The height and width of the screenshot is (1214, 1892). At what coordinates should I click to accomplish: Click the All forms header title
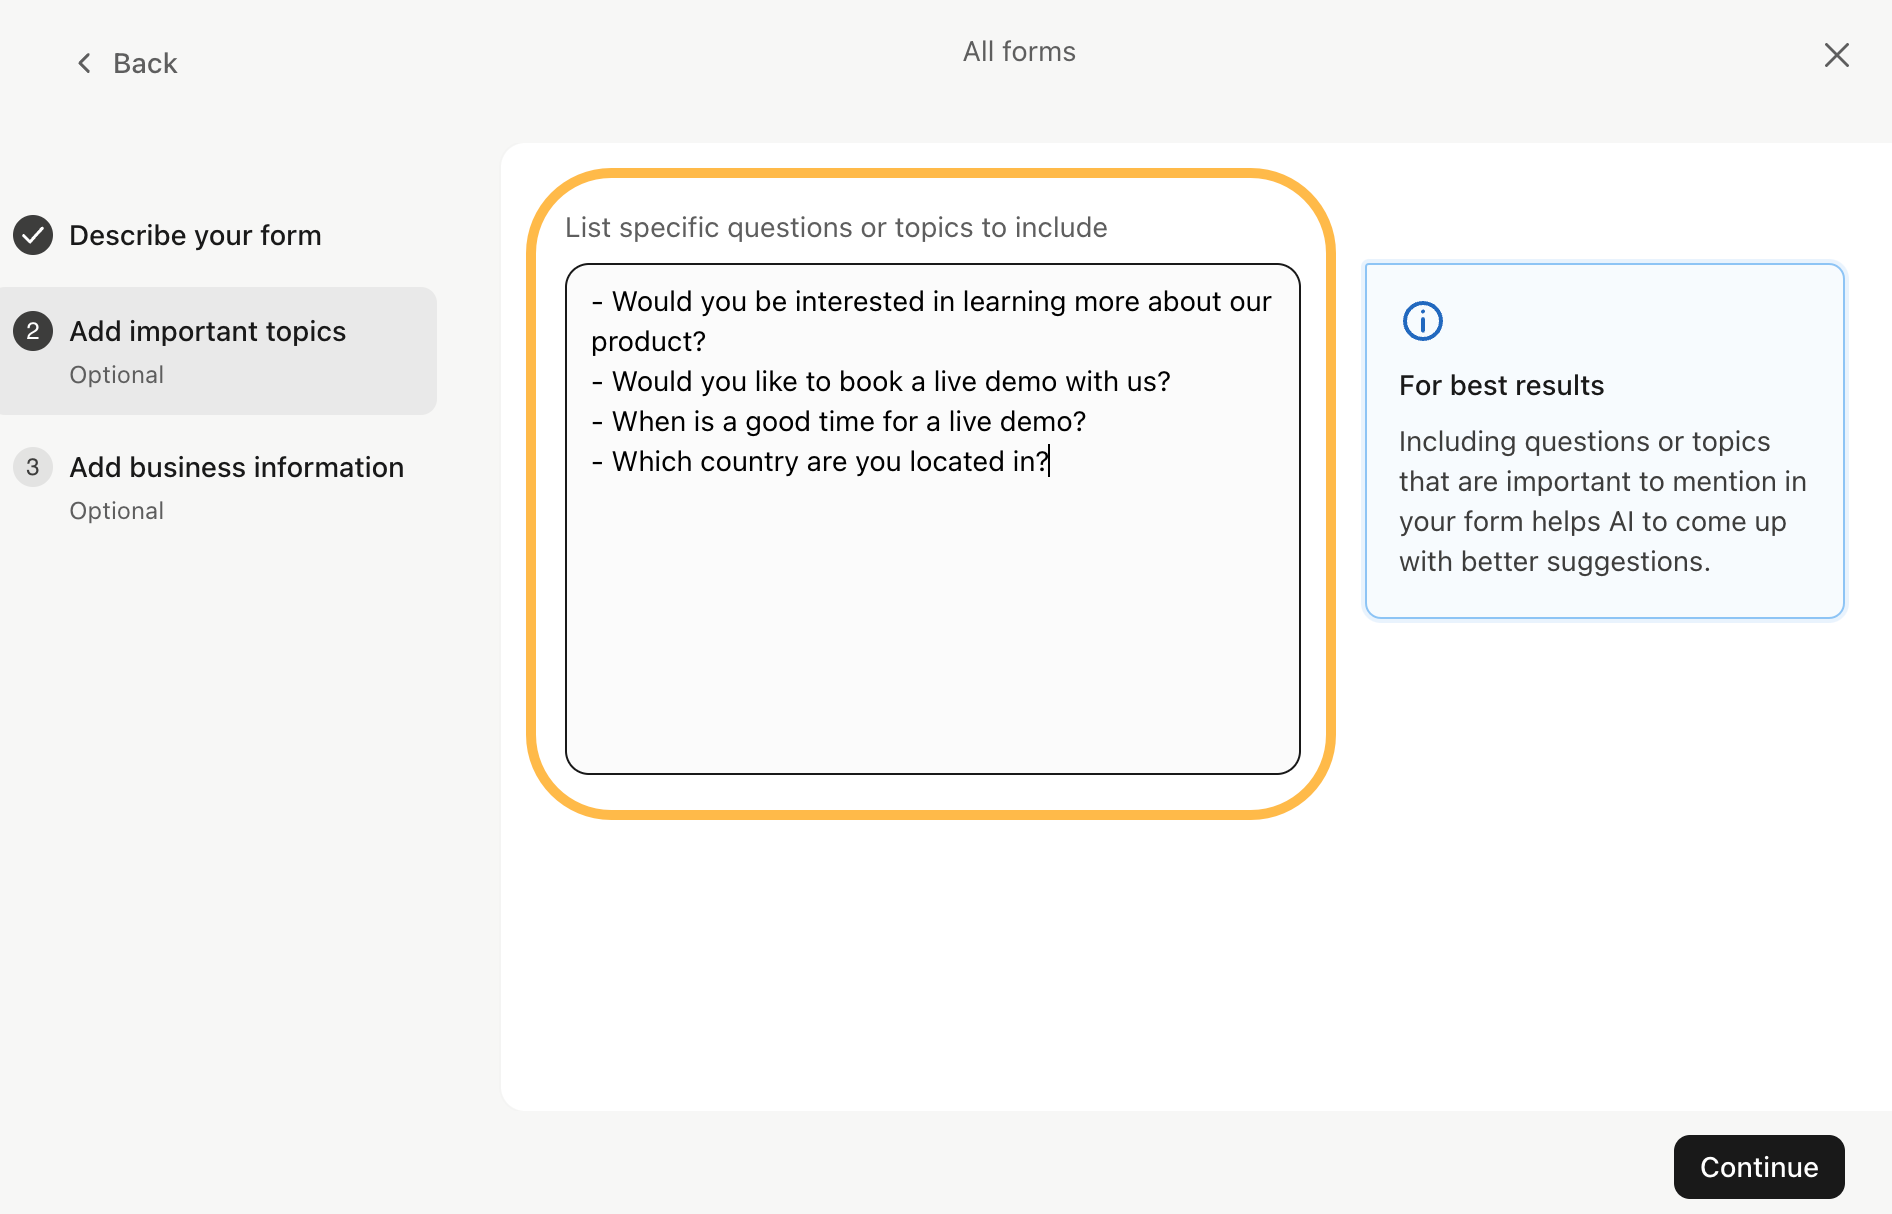(1019, 52)
